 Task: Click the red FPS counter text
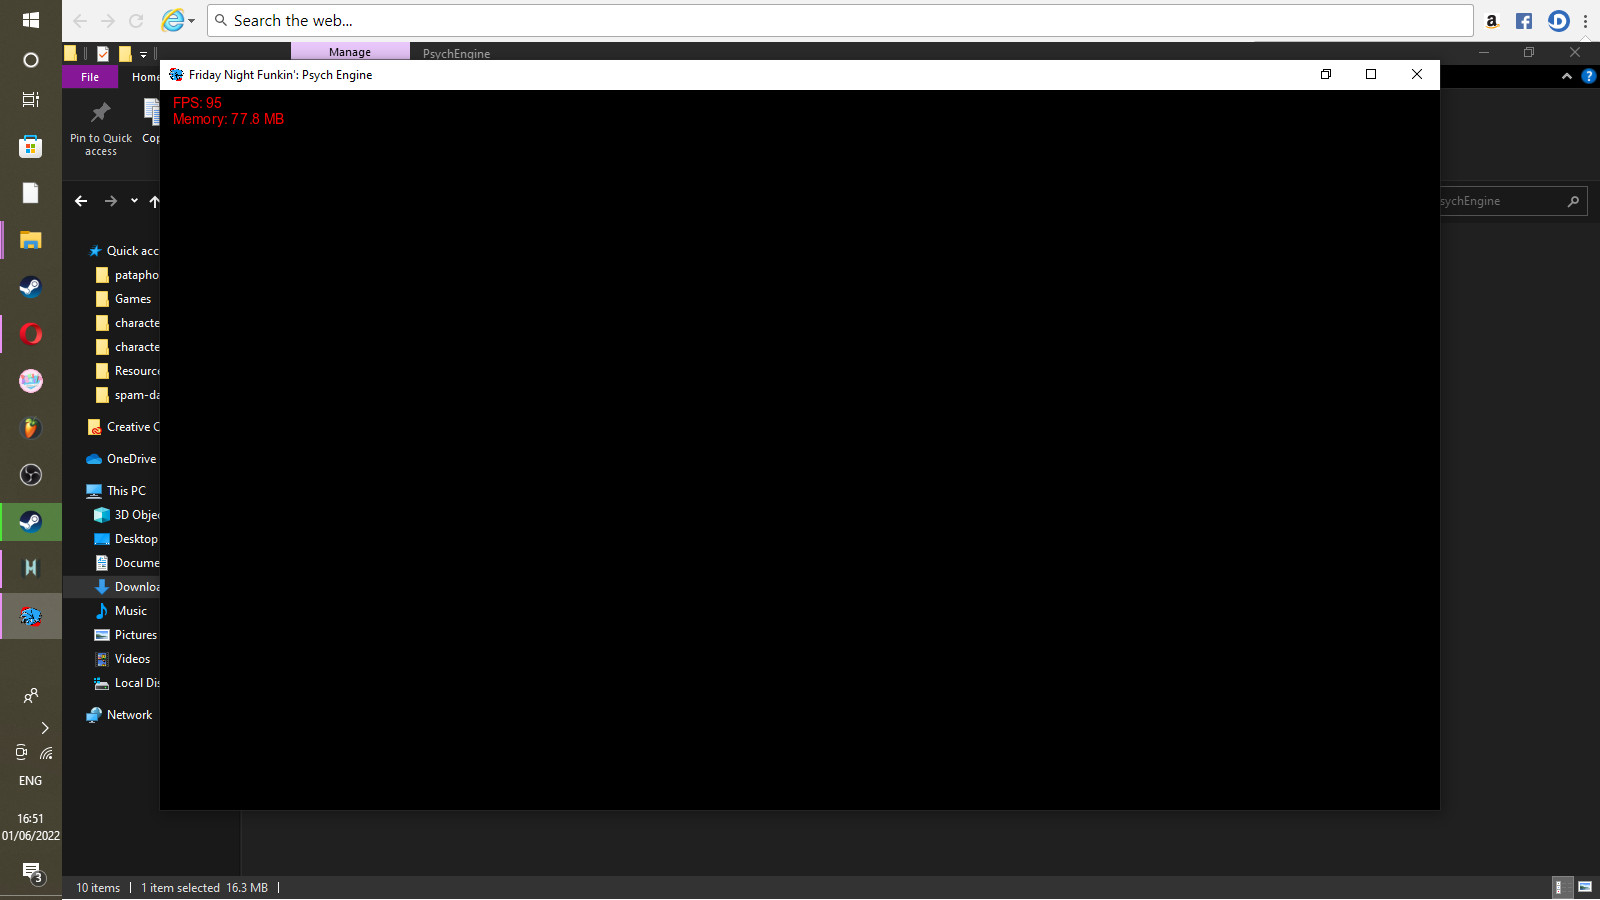pos(197,103)
